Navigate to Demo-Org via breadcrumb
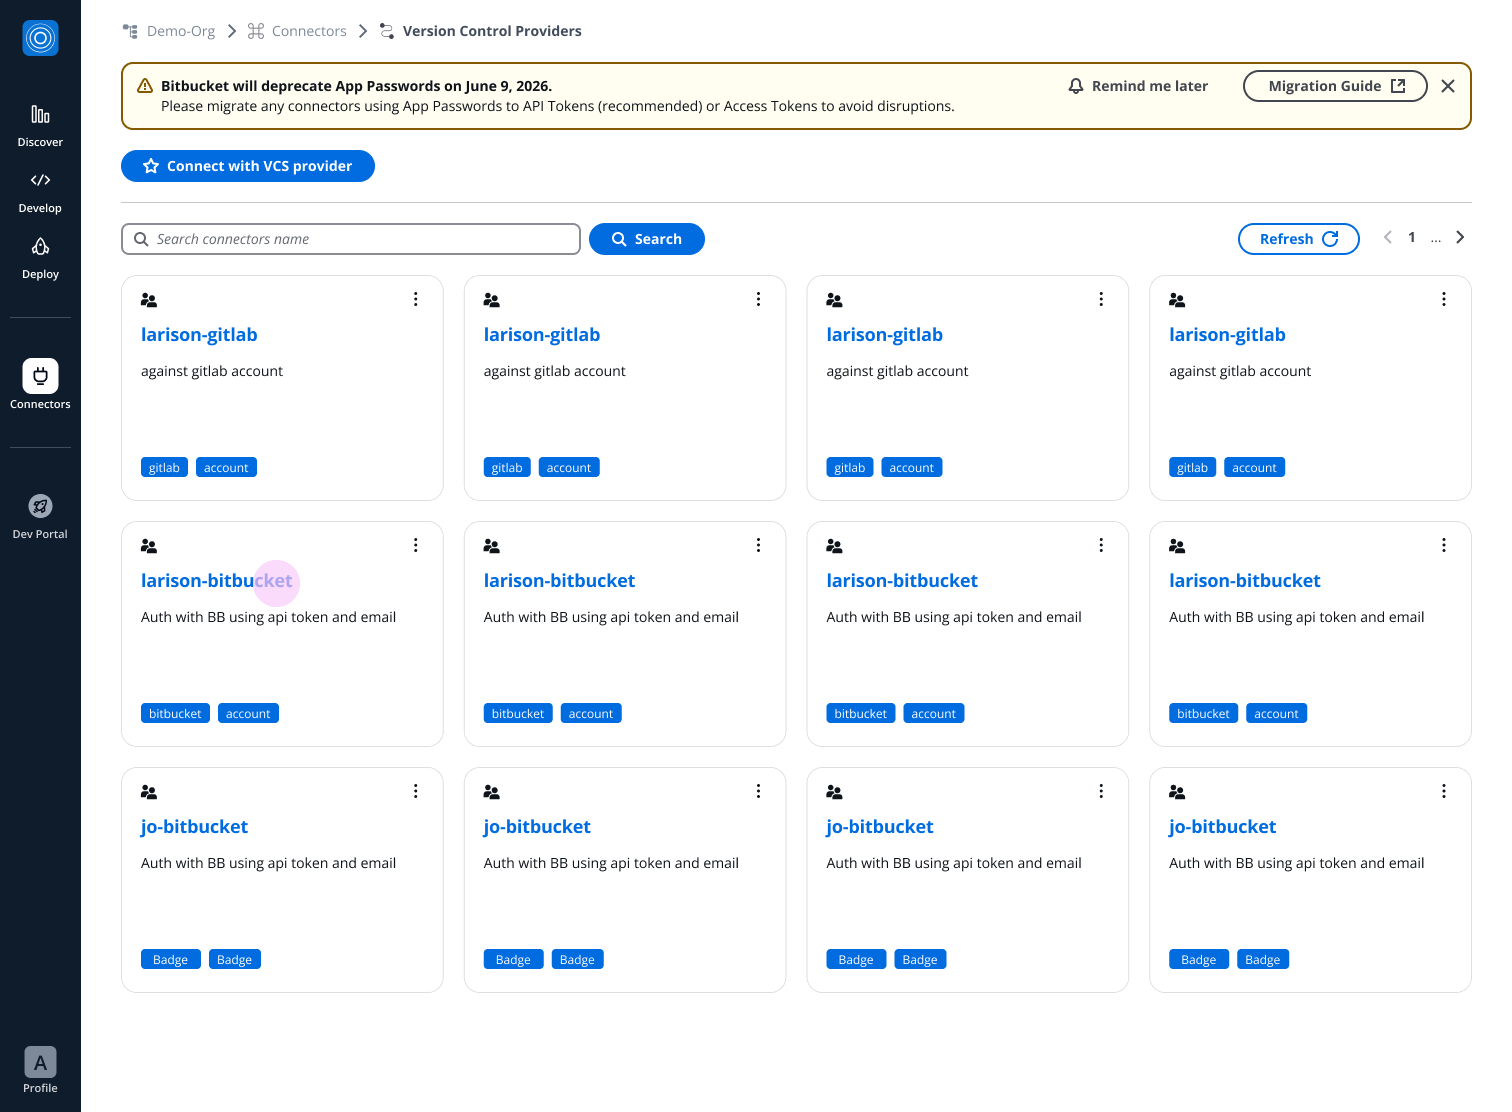1512x1112 pixels. pos(180,30)
